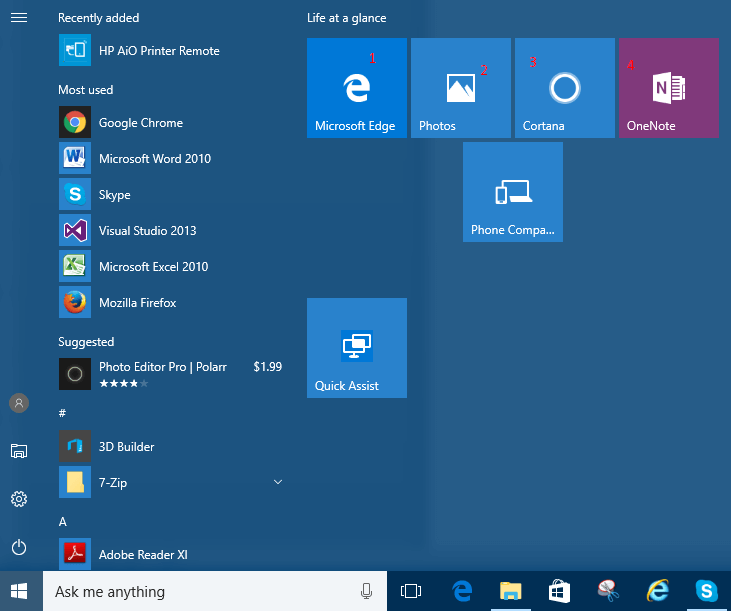731x611 pixels.
Task: Open the Microsoft Edge tile
Action: [x=356, y=88]
